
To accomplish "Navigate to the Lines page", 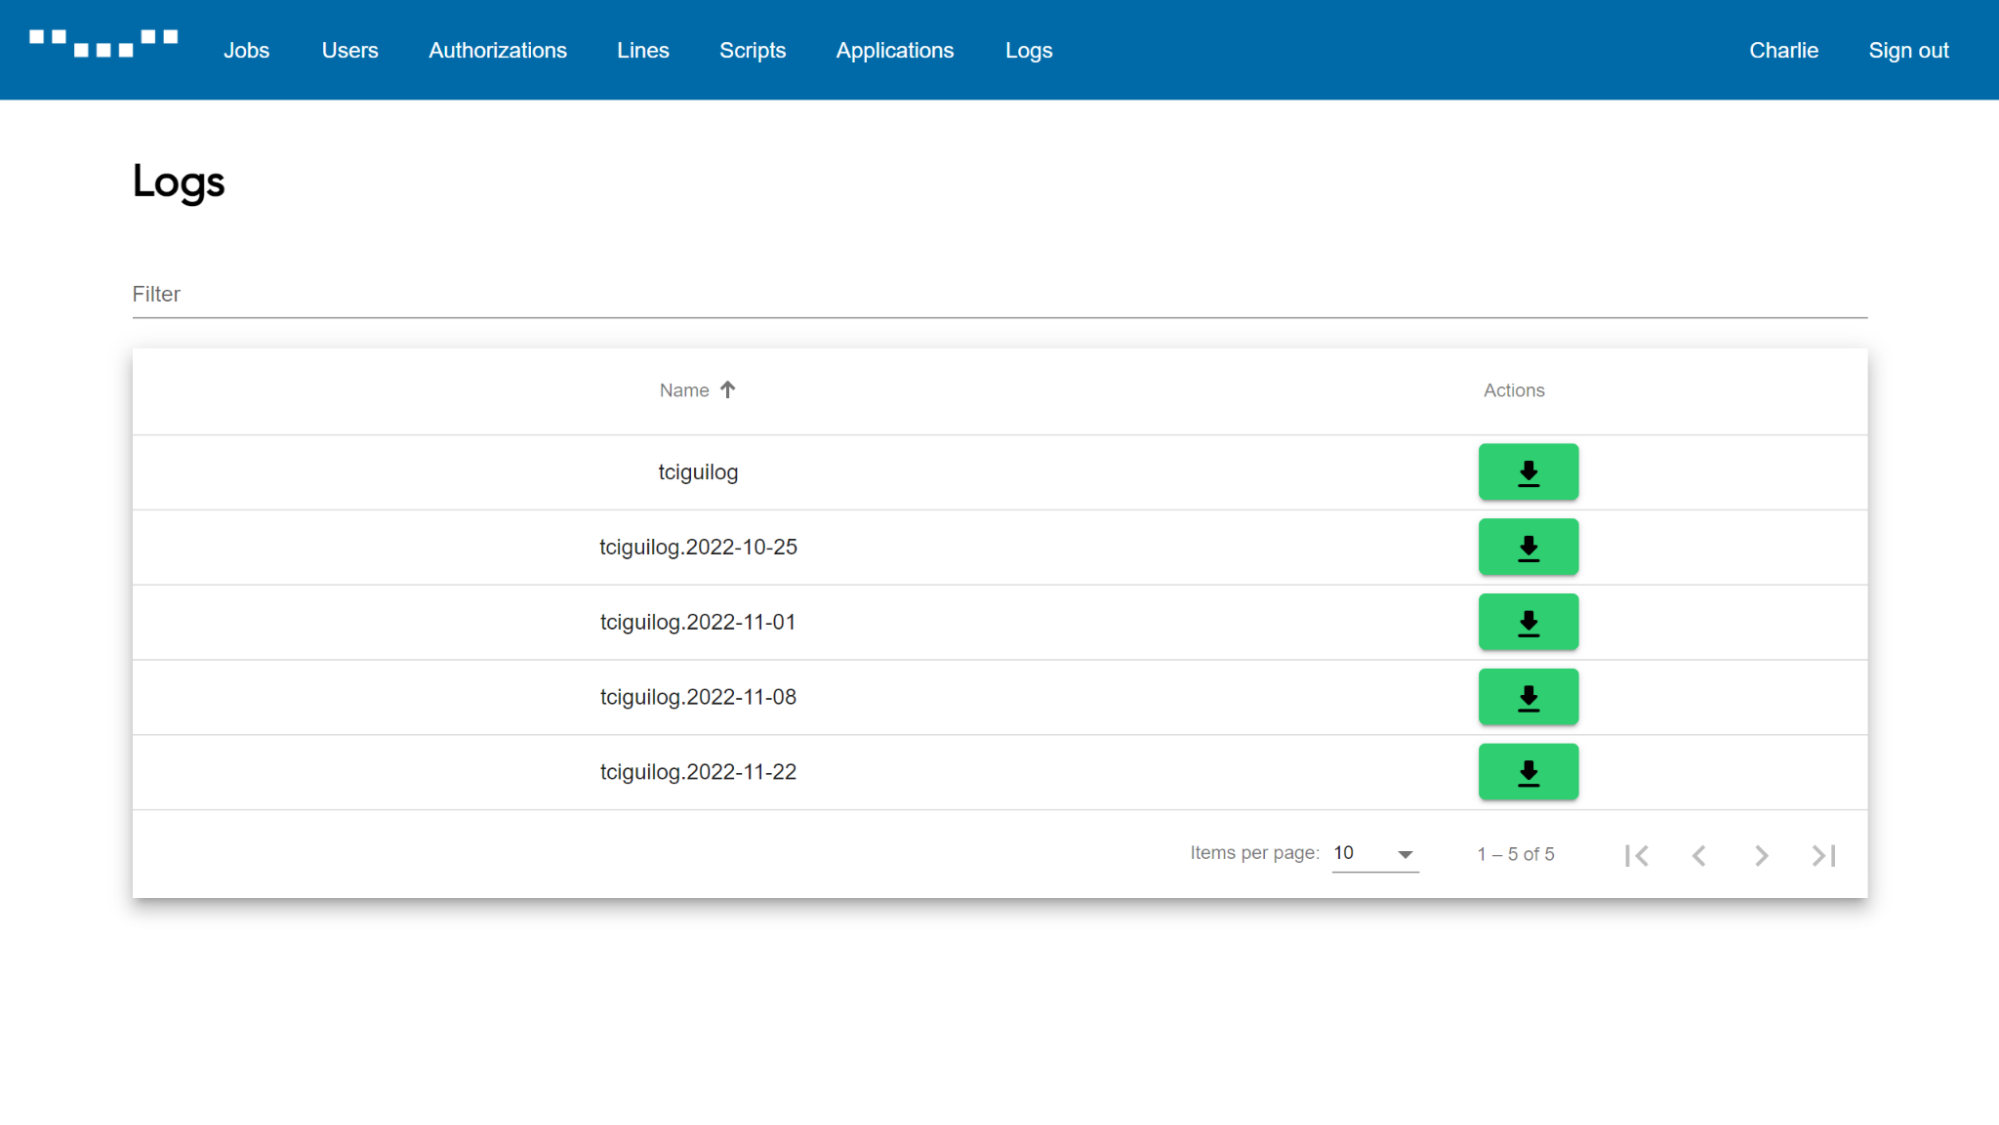I will (x=643, y=50).
